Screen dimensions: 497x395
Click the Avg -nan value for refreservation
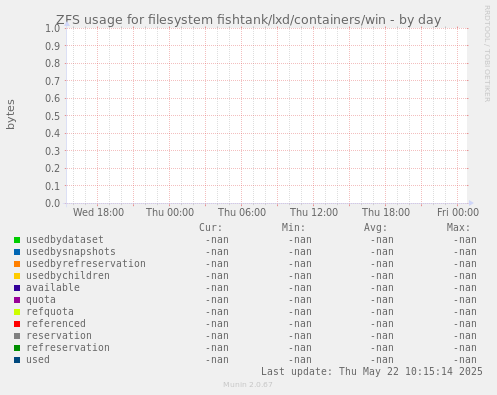click(x=382, y=348)
